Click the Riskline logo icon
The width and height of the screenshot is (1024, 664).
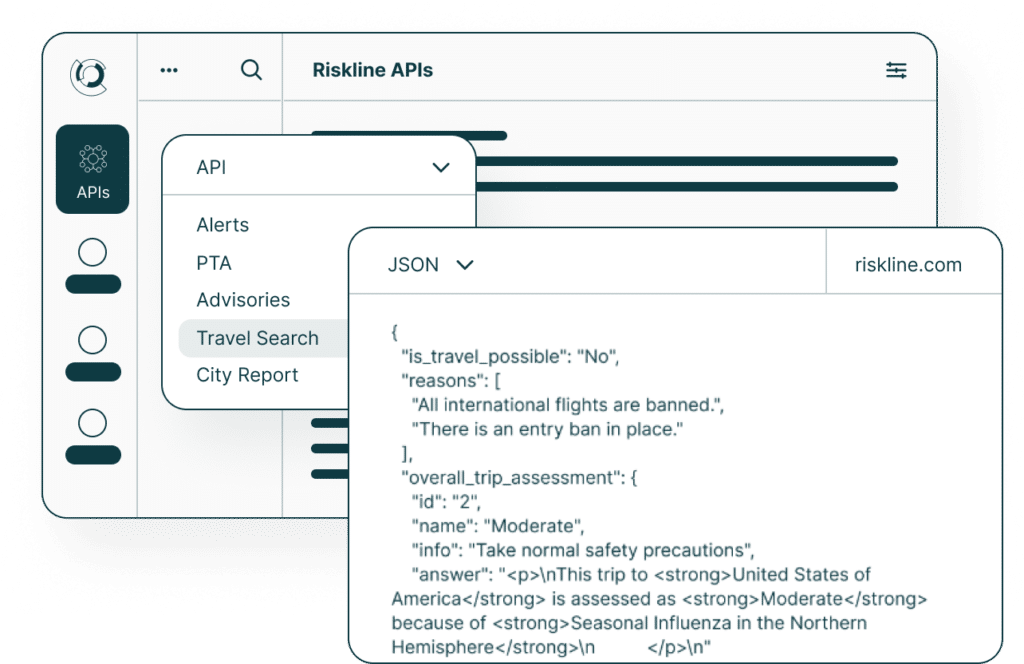click(x=89, y=76)
